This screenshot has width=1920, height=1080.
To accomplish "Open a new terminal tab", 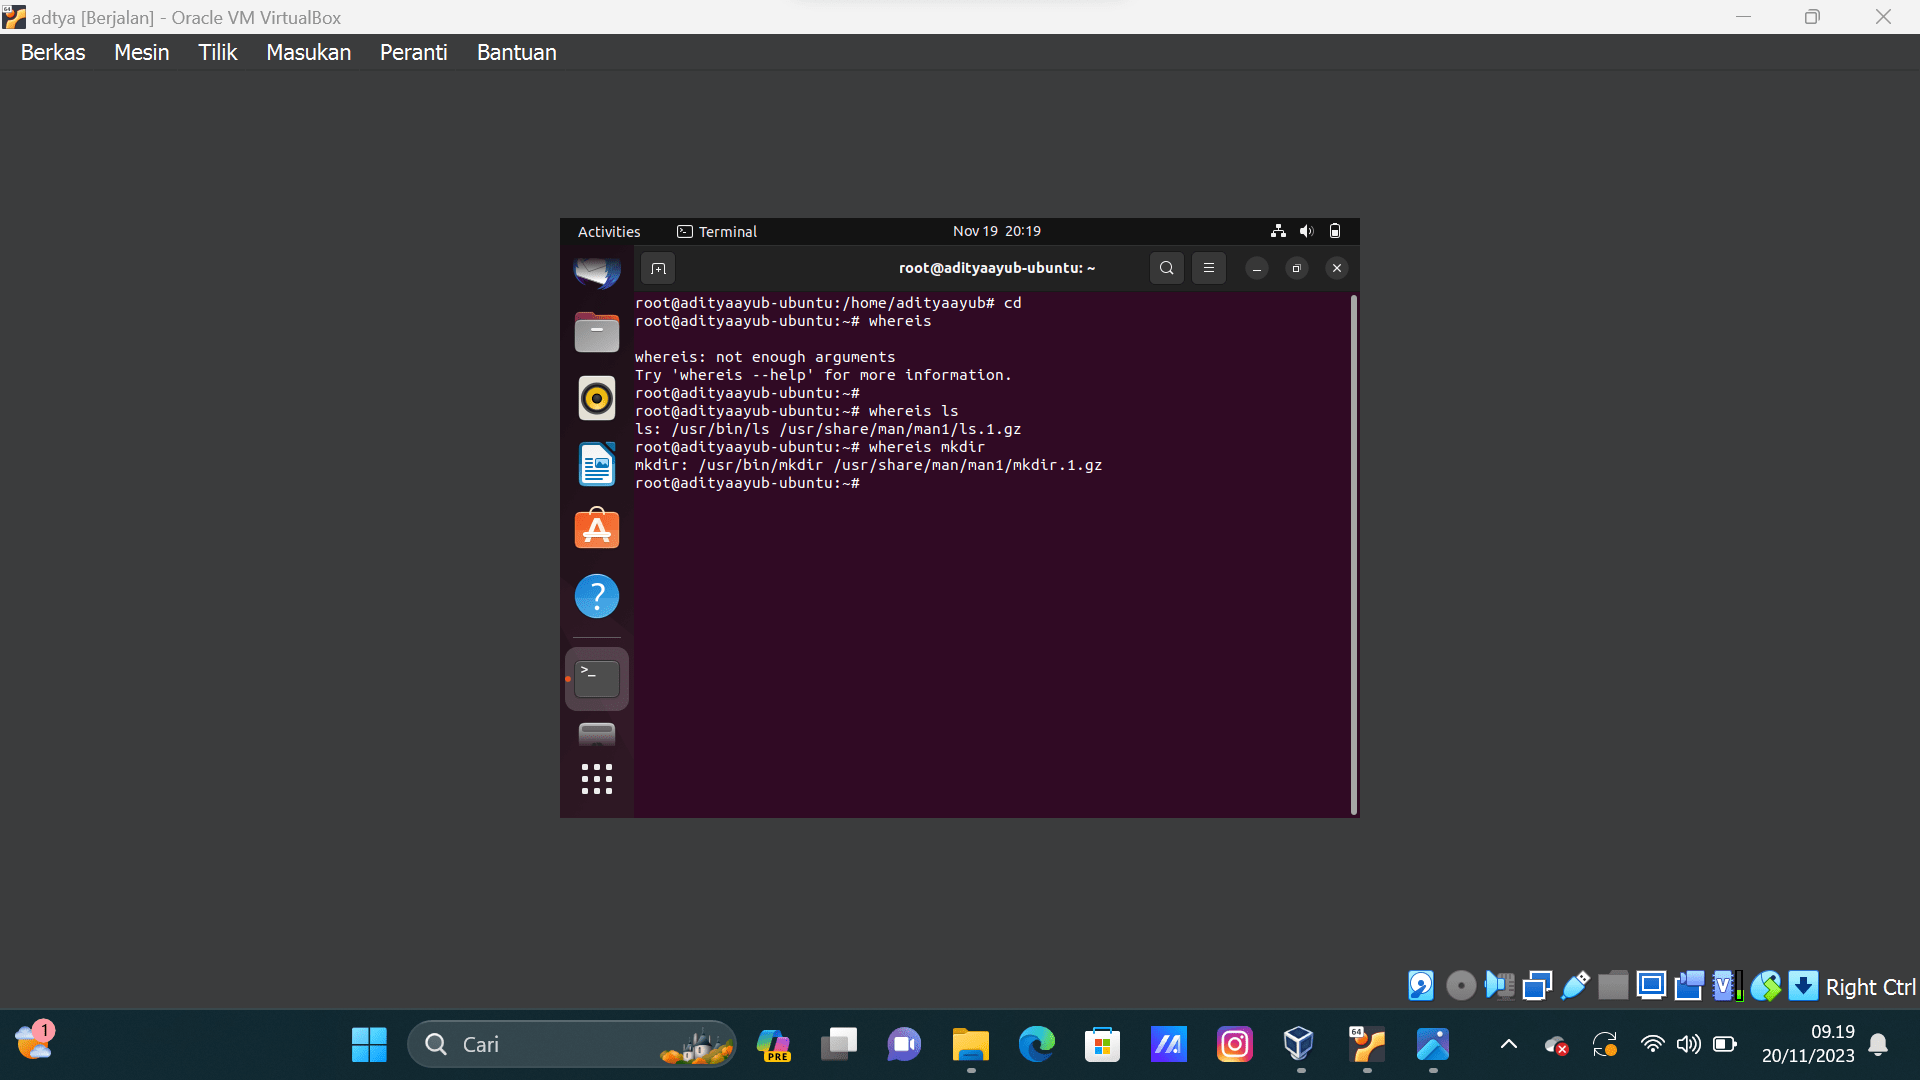I will [658, 268].
